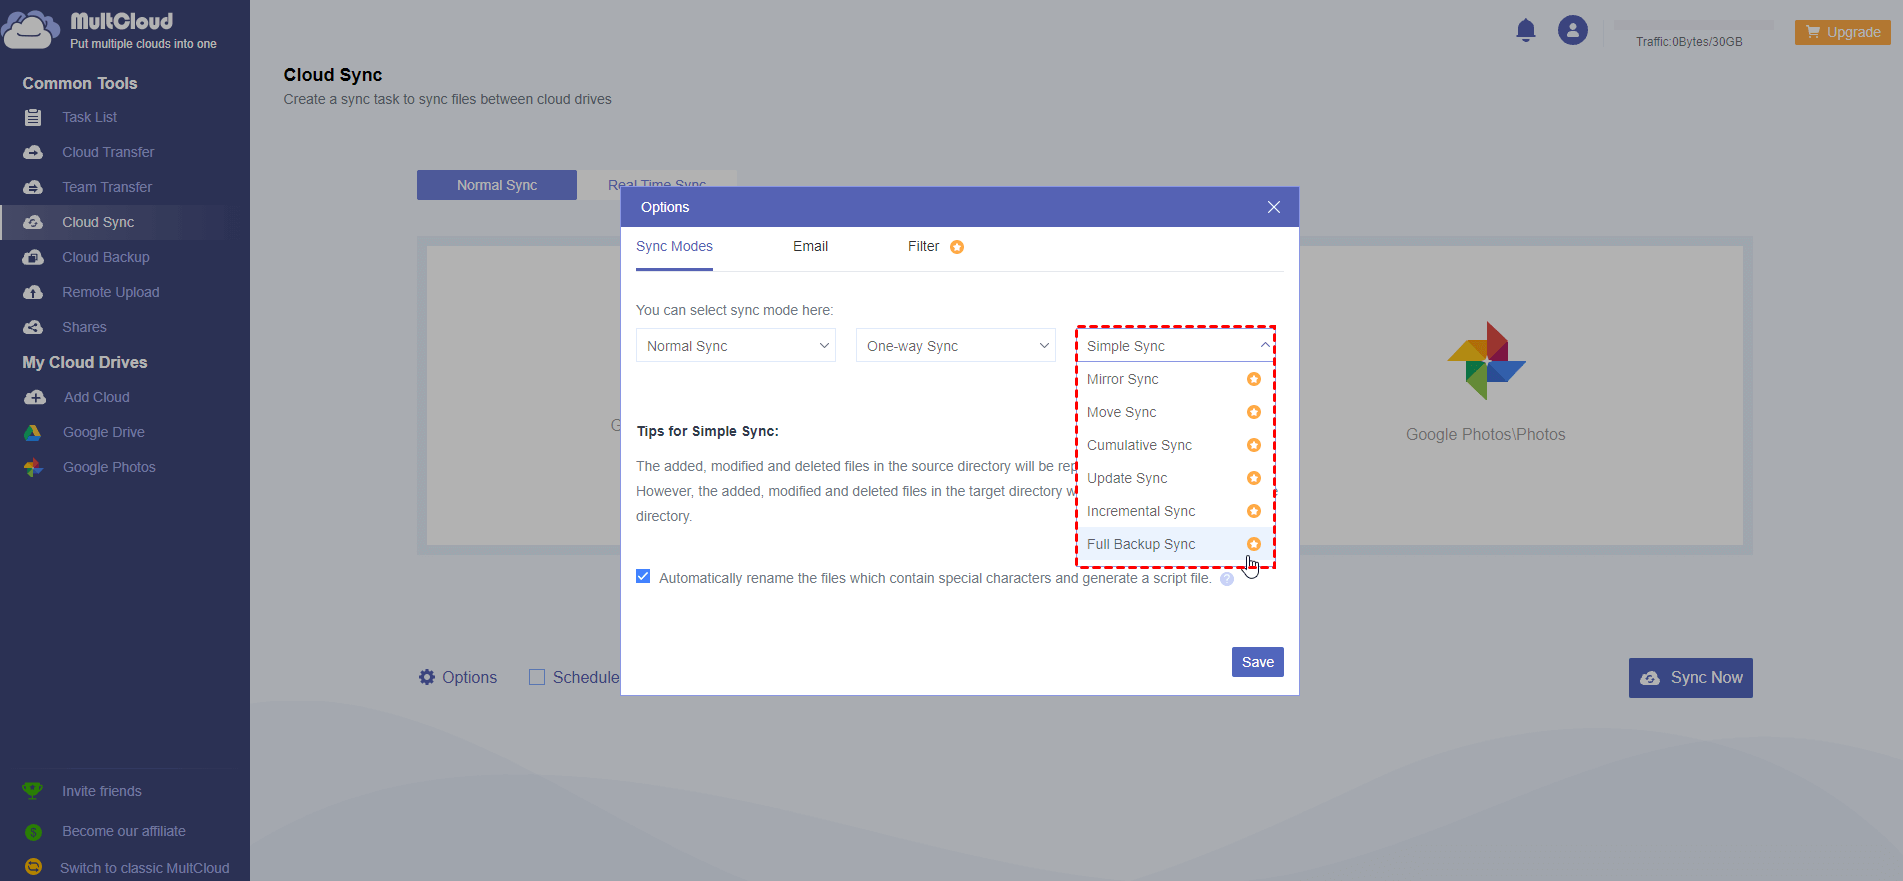This screenshot has height=881, width=1903.
Task: Click the Google Drive triangle icon
Action: 33,433
